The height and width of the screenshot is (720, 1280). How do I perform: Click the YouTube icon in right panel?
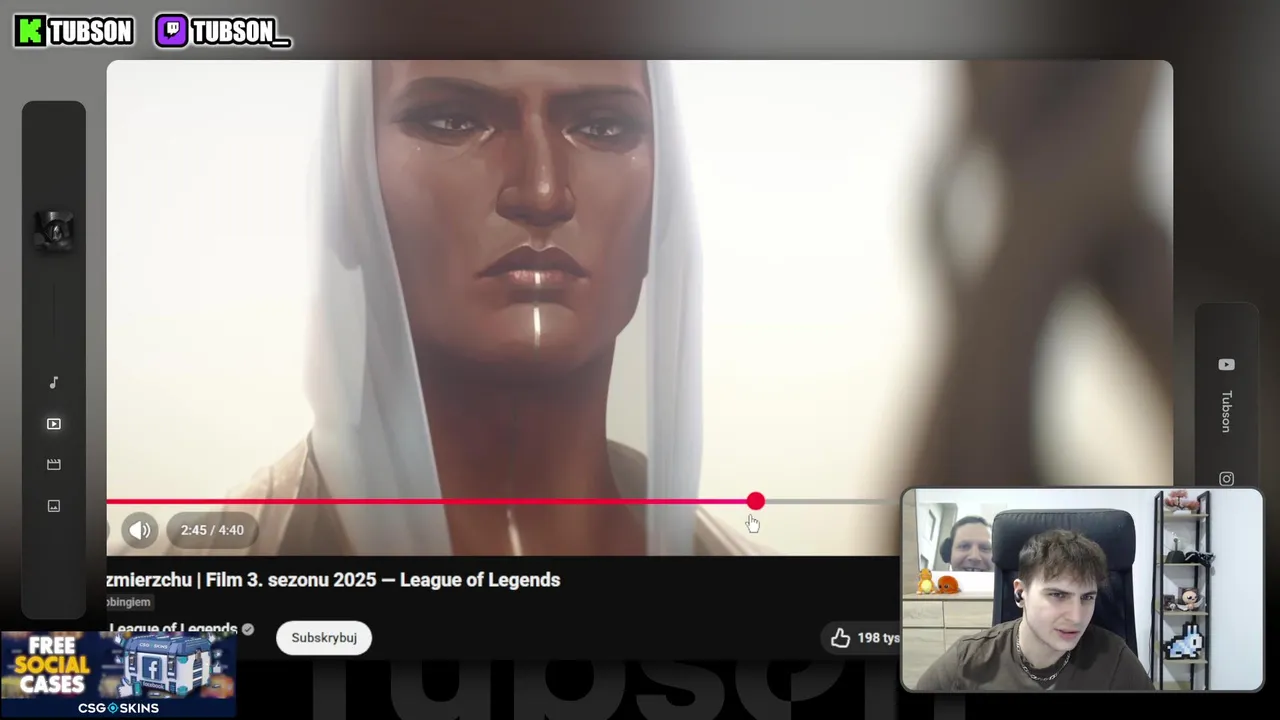(x=1227, y=365)
